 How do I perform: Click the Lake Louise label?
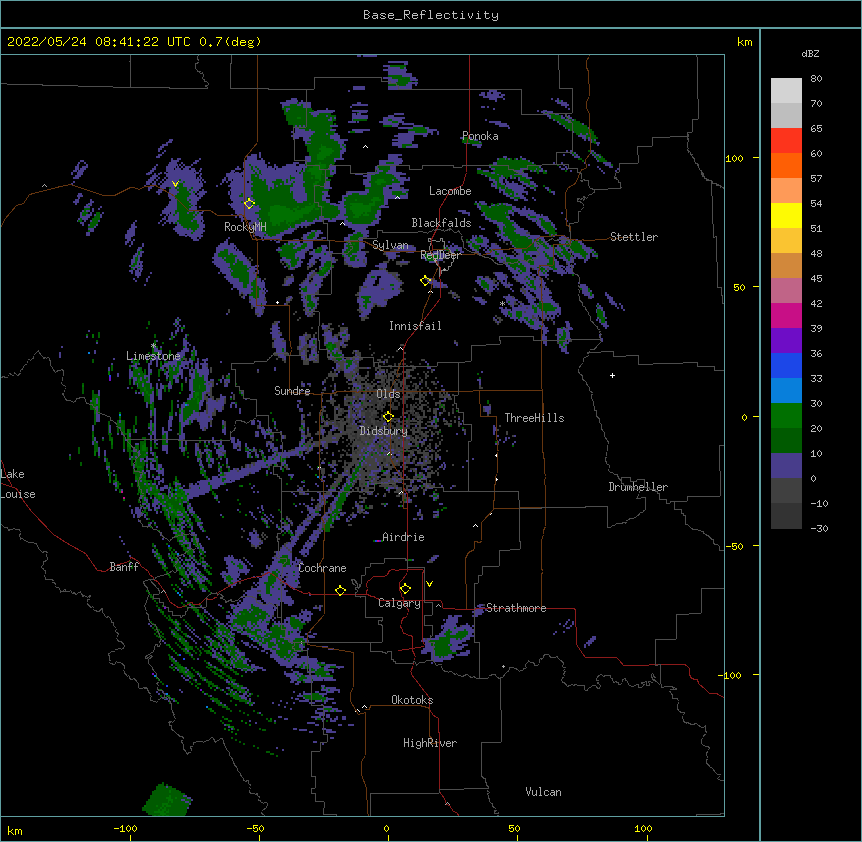tap(18, 484)
